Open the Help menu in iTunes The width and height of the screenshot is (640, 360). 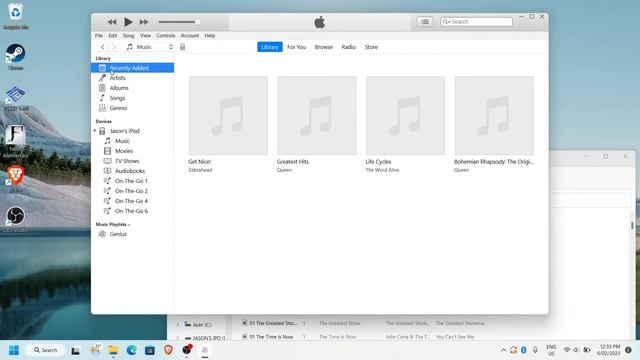pos(210,36)
